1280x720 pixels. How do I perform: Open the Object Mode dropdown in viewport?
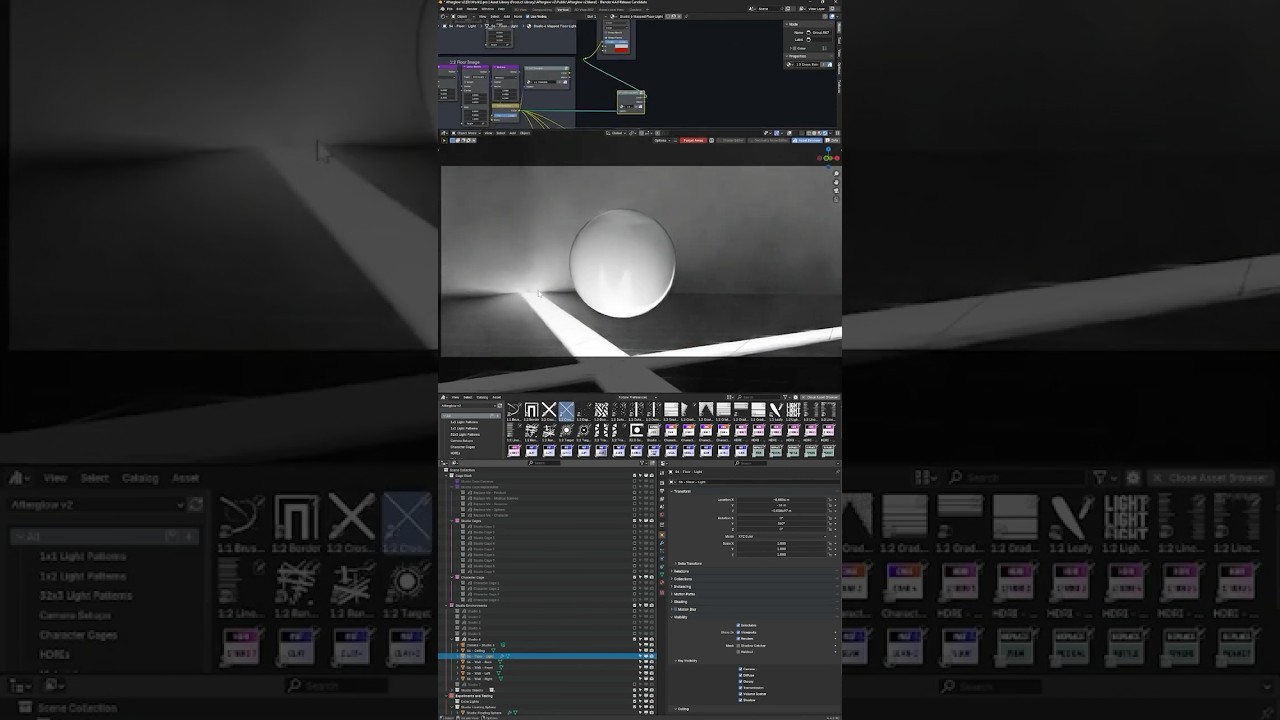[x=465, y=133]
